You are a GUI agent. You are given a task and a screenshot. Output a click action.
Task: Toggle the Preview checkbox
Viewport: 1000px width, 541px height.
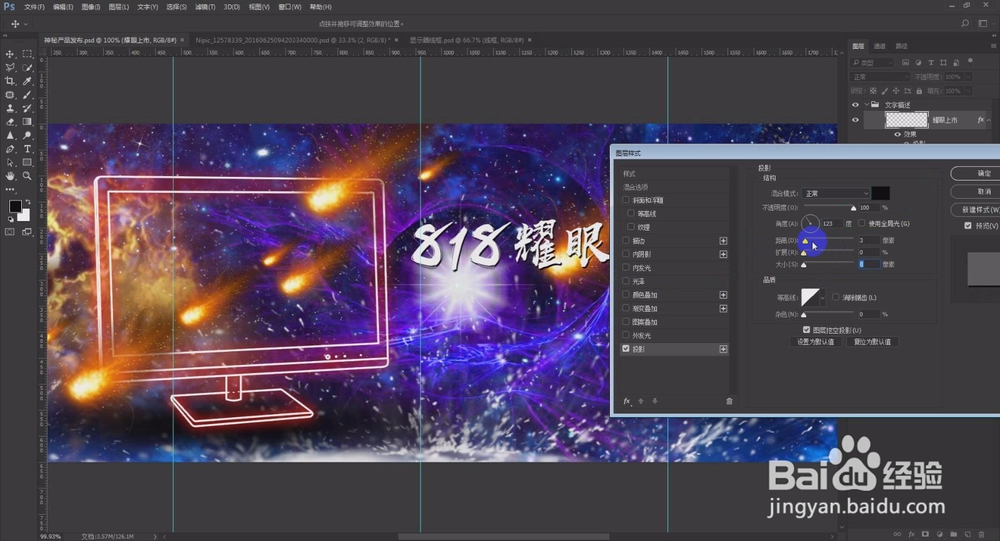[x=968, y=225]
